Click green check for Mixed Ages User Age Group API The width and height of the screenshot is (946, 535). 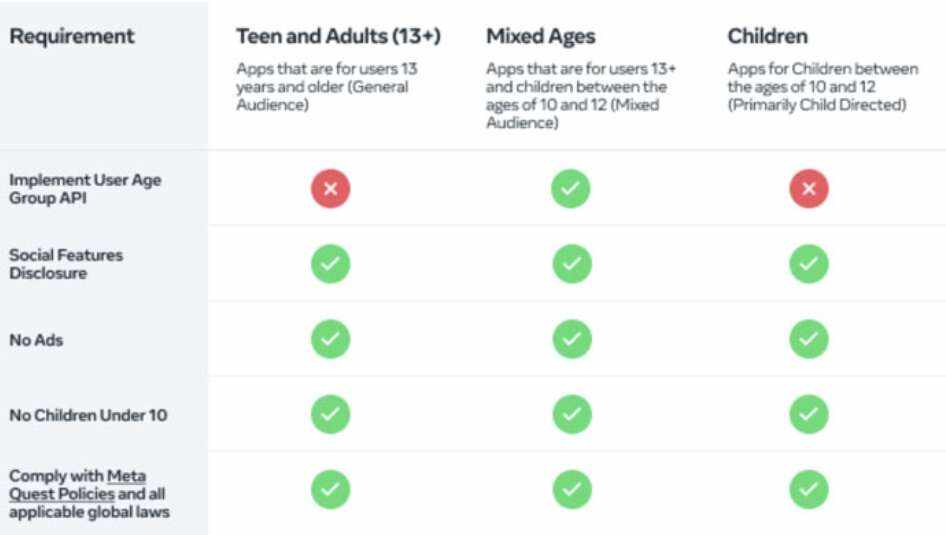(x=571, y=189)
